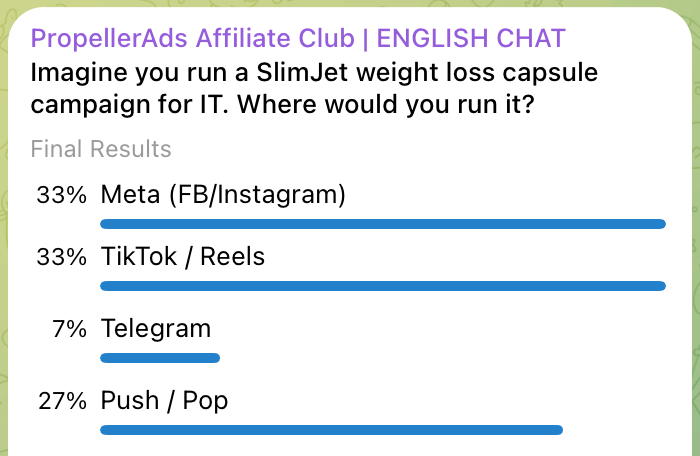Click the 7% figure beside Telegram
This screenshot has height=456, width=700.
(x=69, y=328)
